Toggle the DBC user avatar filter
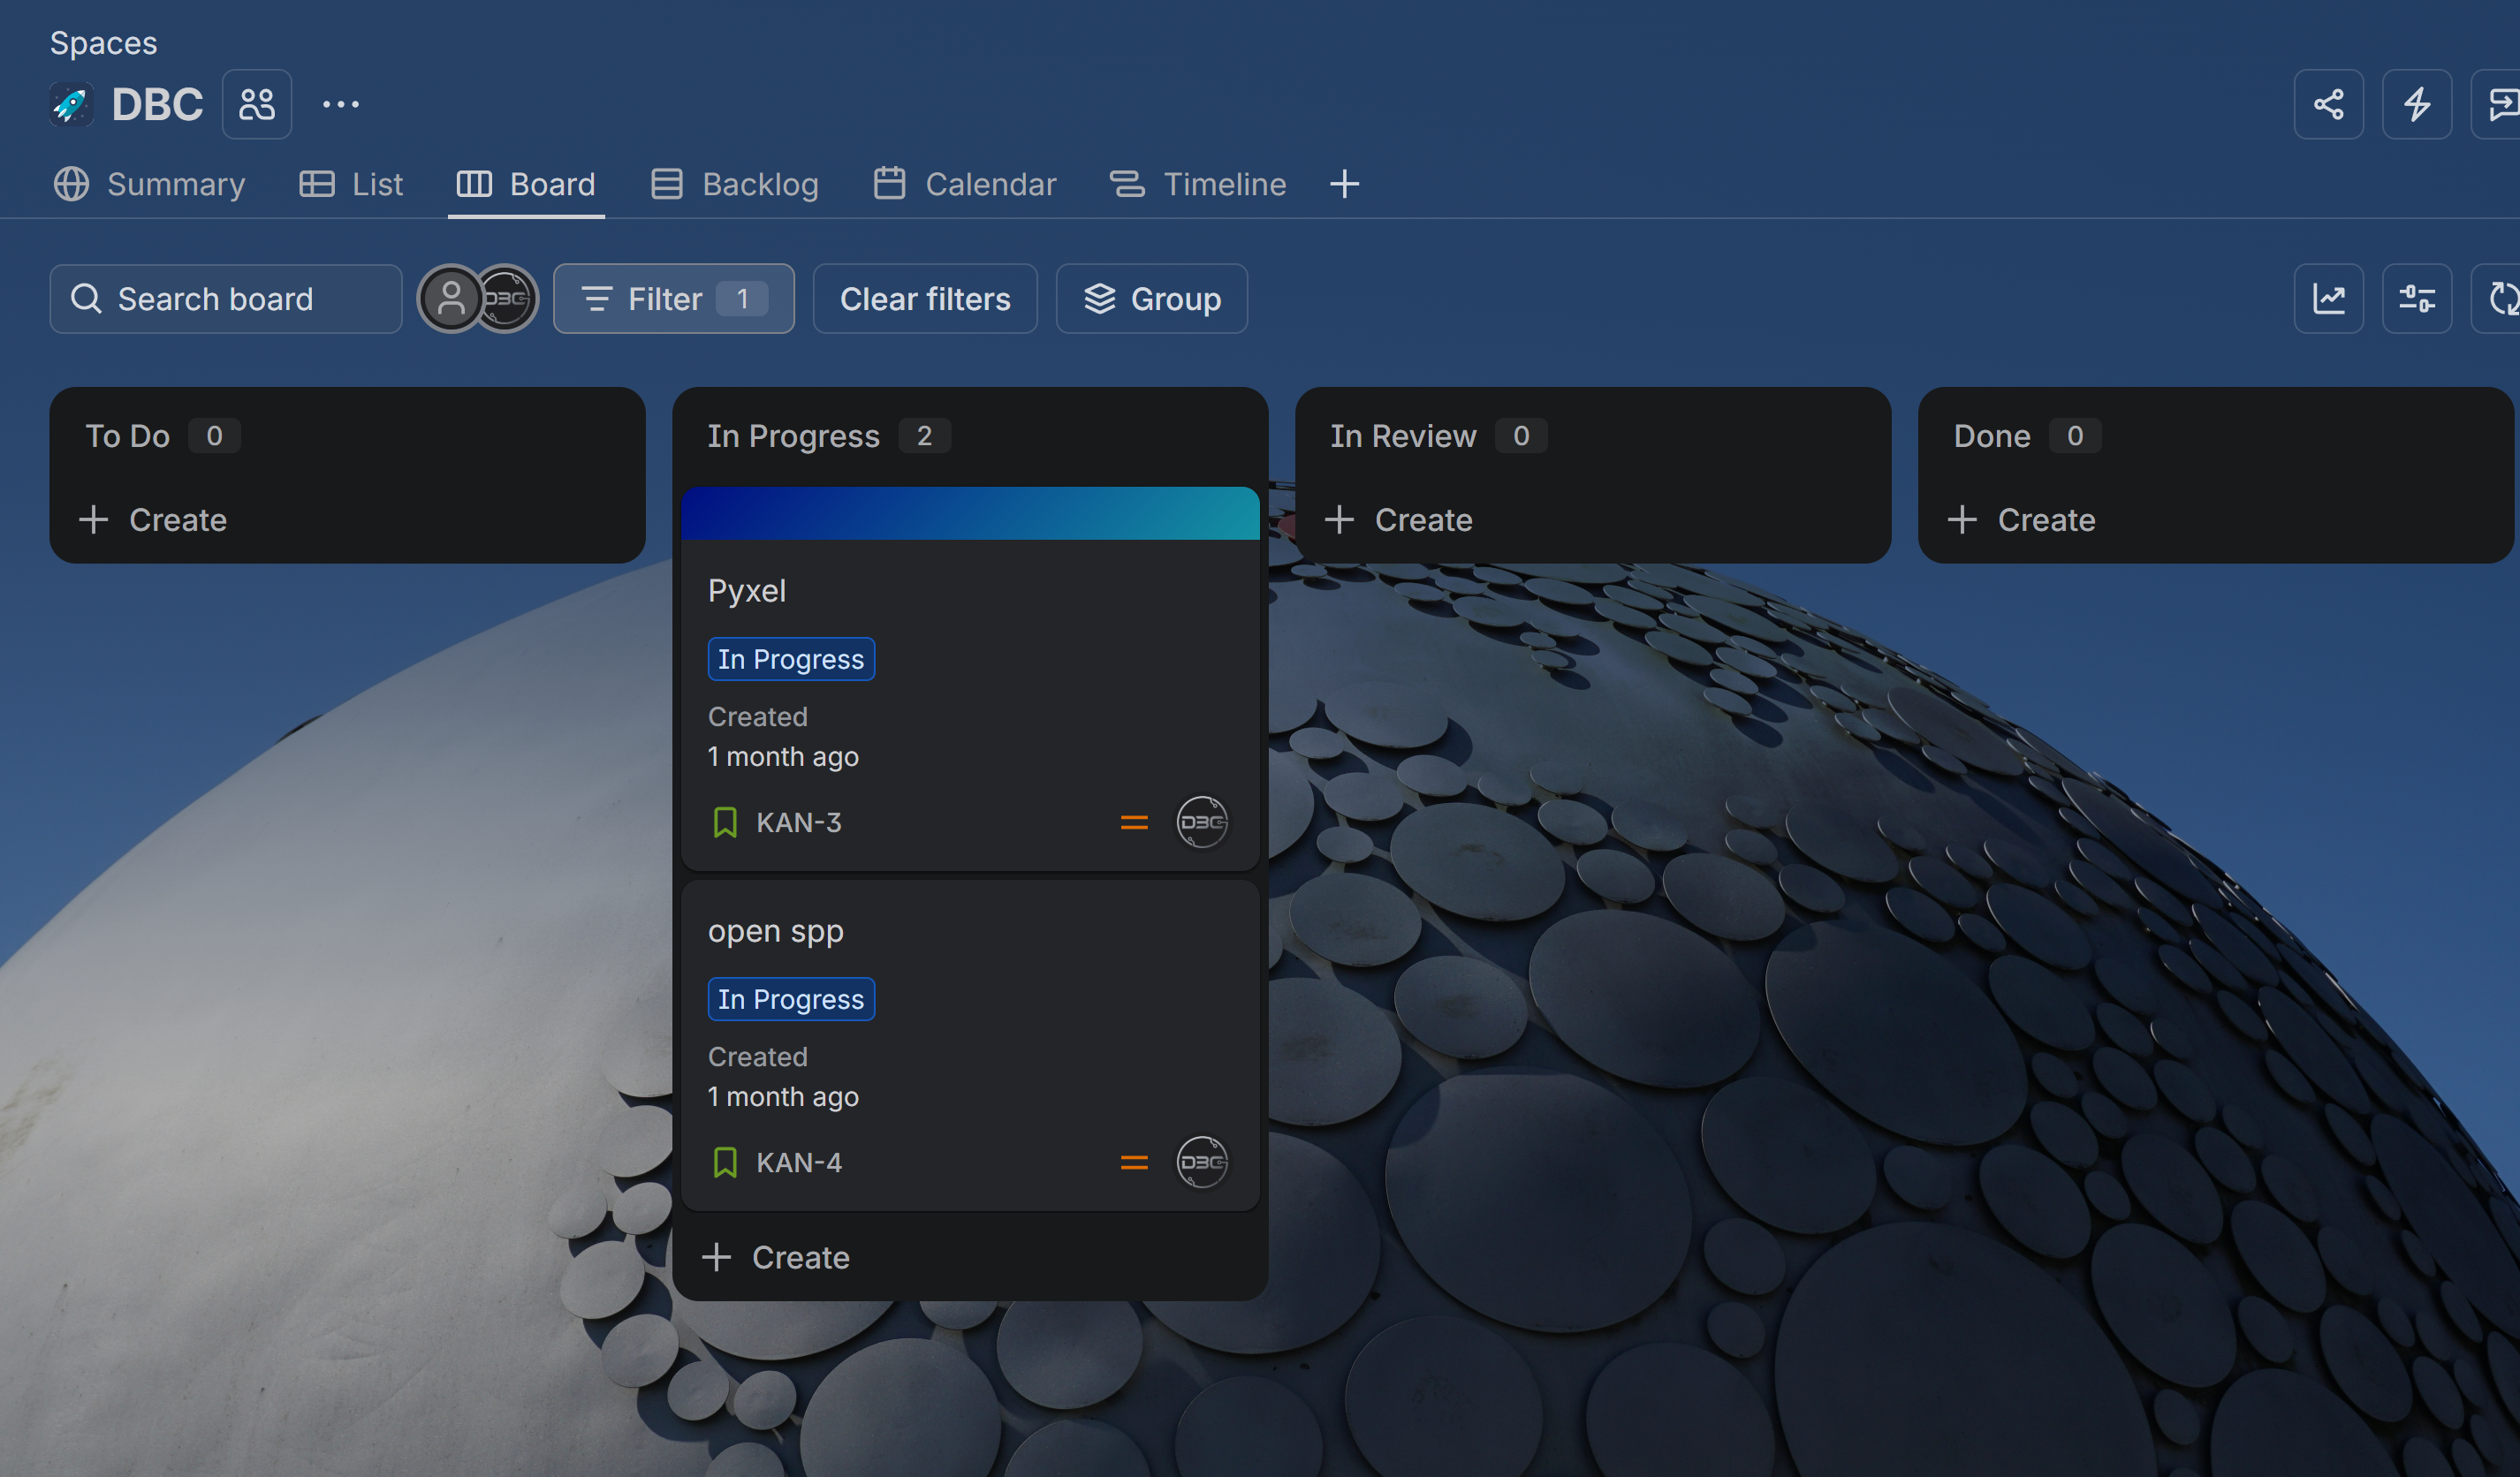The height and width of the screenshot is (1477, 2520). (x=506, y=298)
